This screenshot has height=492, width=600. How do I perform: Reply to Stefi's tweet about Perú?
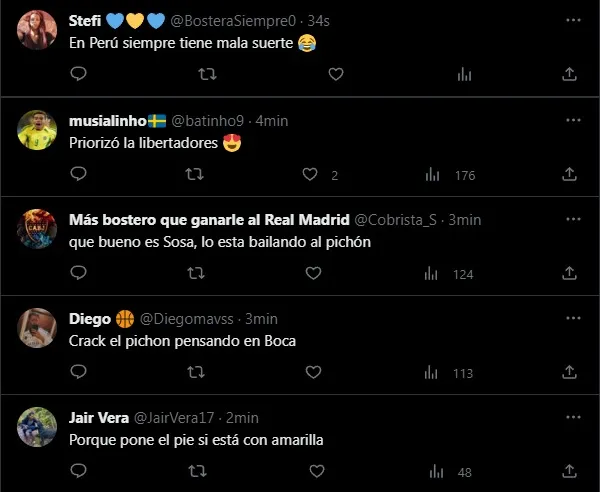click(79, 74)
